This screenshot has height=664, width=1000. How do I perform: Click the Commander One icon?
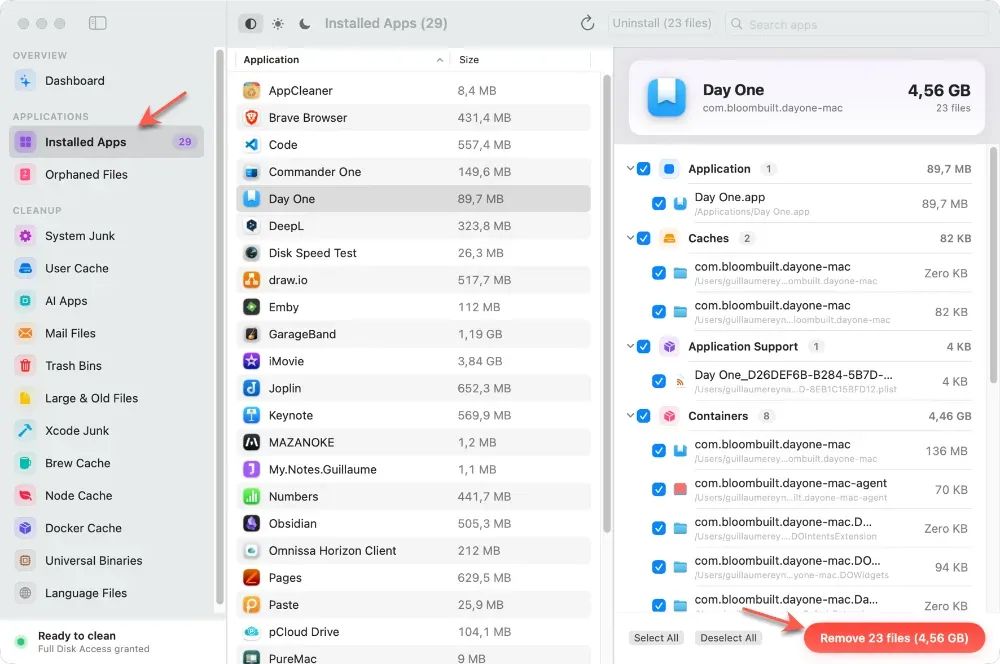(251, 172)
